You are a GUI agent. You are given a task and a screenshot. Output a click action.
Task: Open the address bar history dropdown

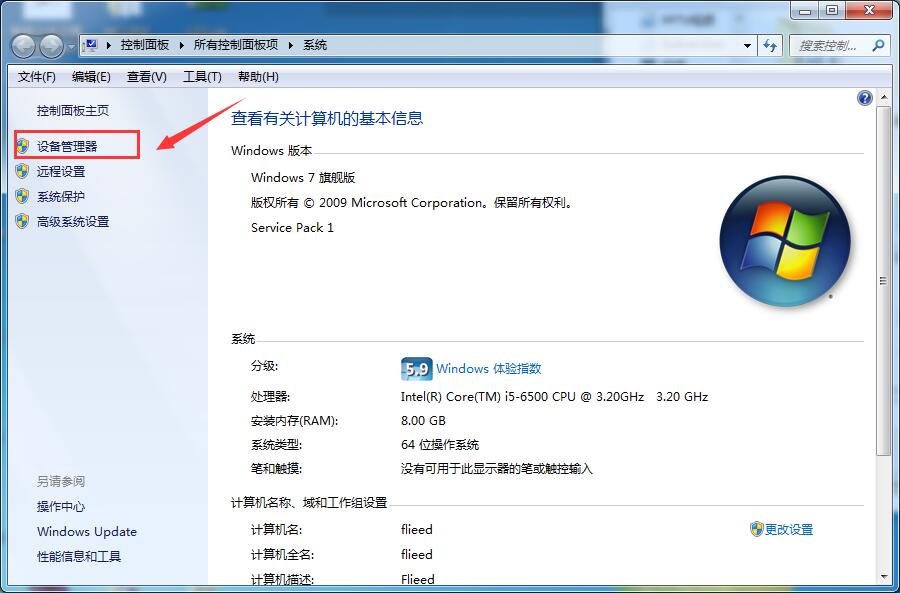tap(747, 45)
